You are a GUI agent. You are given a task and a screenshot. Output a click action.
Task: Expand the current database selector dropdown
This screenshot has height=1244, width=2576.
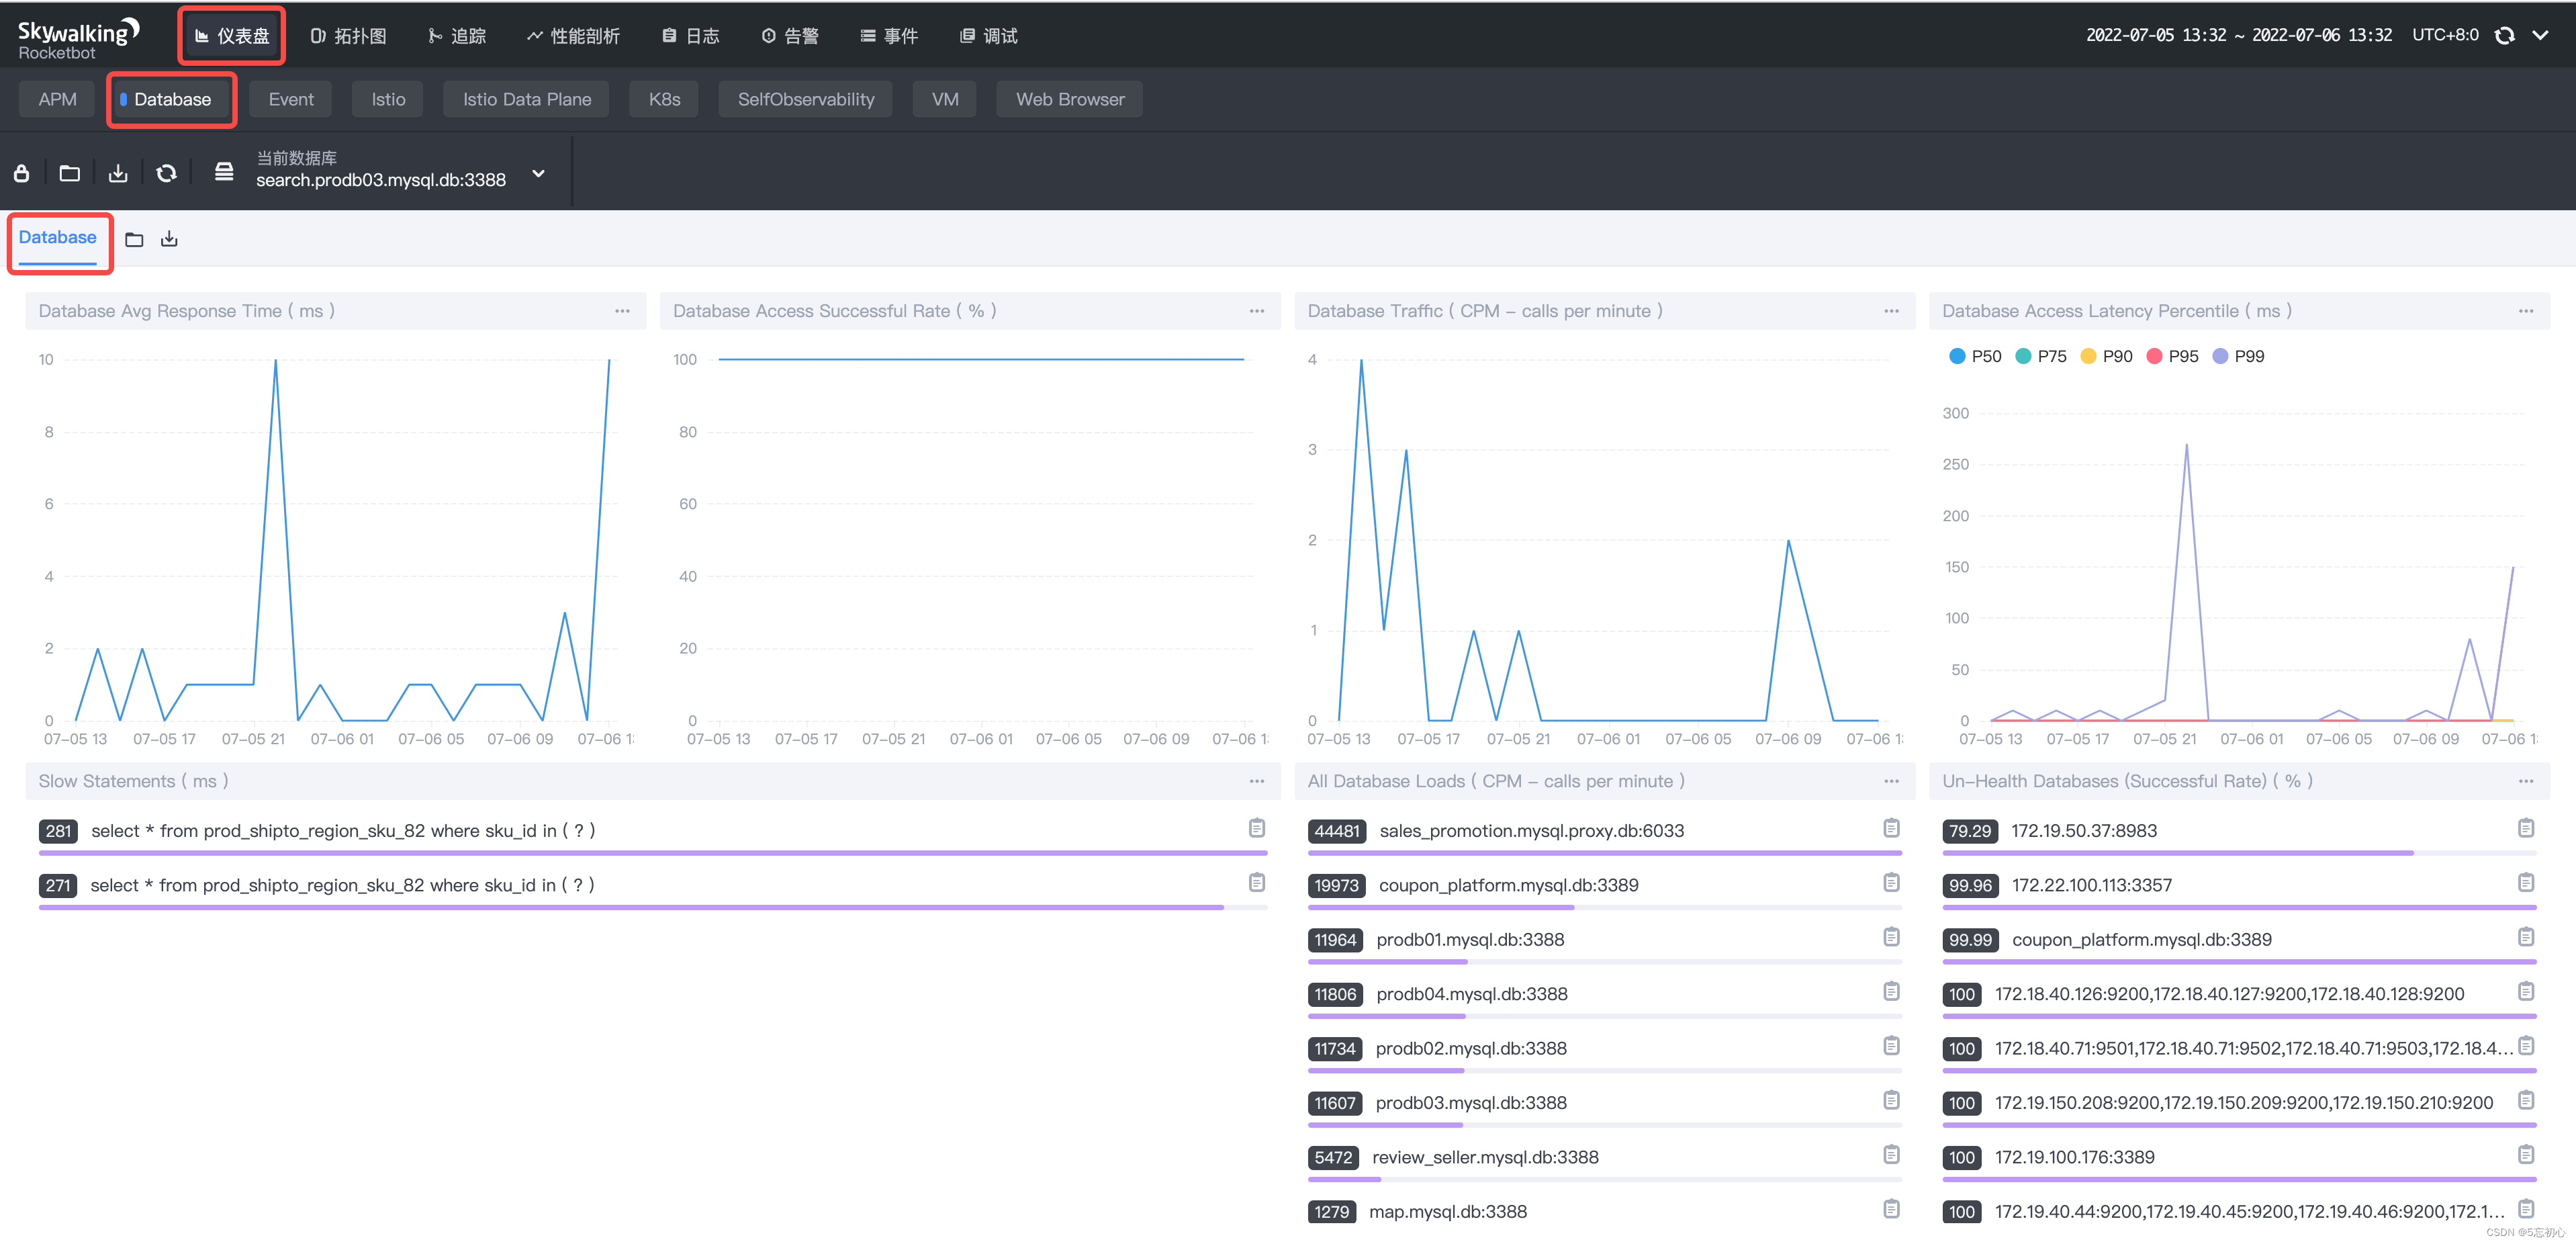[539, 173]
